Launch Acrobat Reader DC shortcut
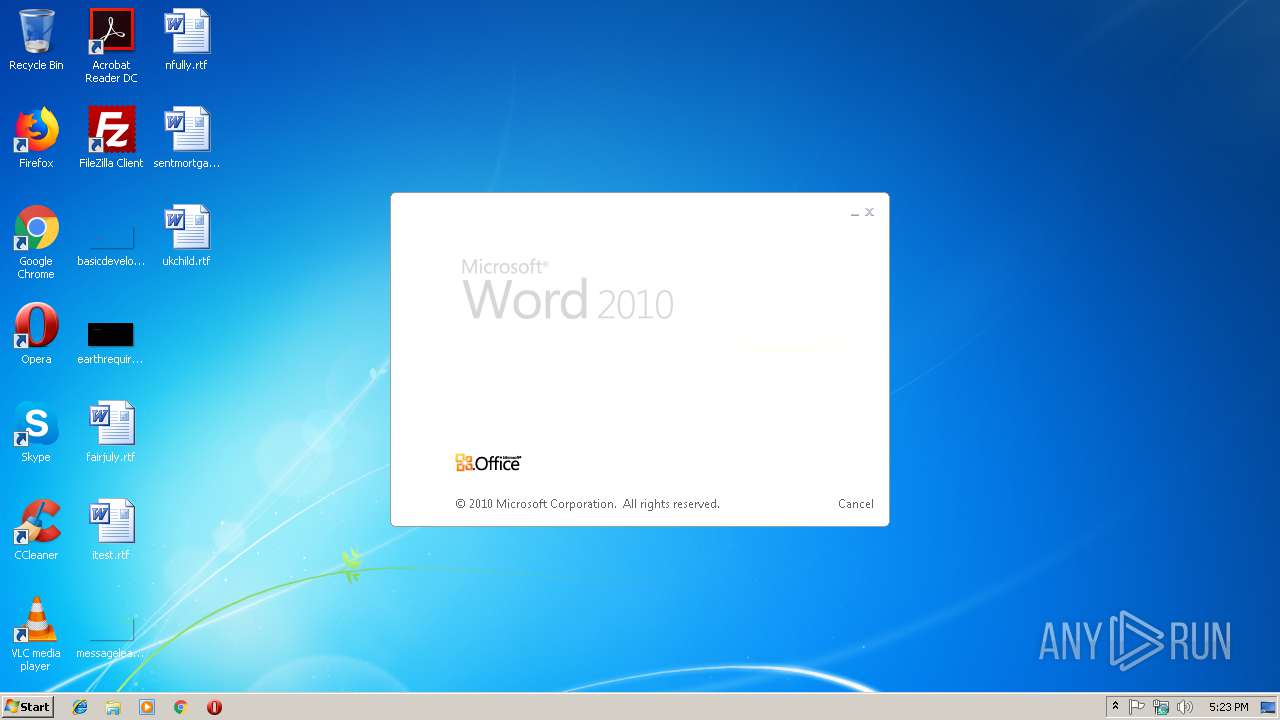The height and width of the screenshot is (720, 1280). point(111,45)
